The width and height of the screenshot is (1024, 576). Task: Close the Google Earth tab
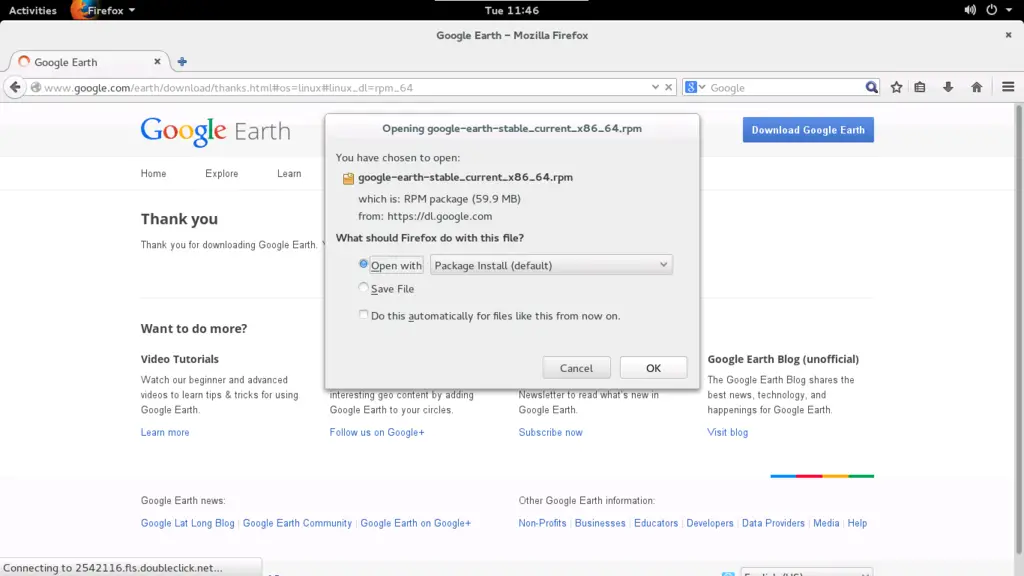tap(157, 61)
